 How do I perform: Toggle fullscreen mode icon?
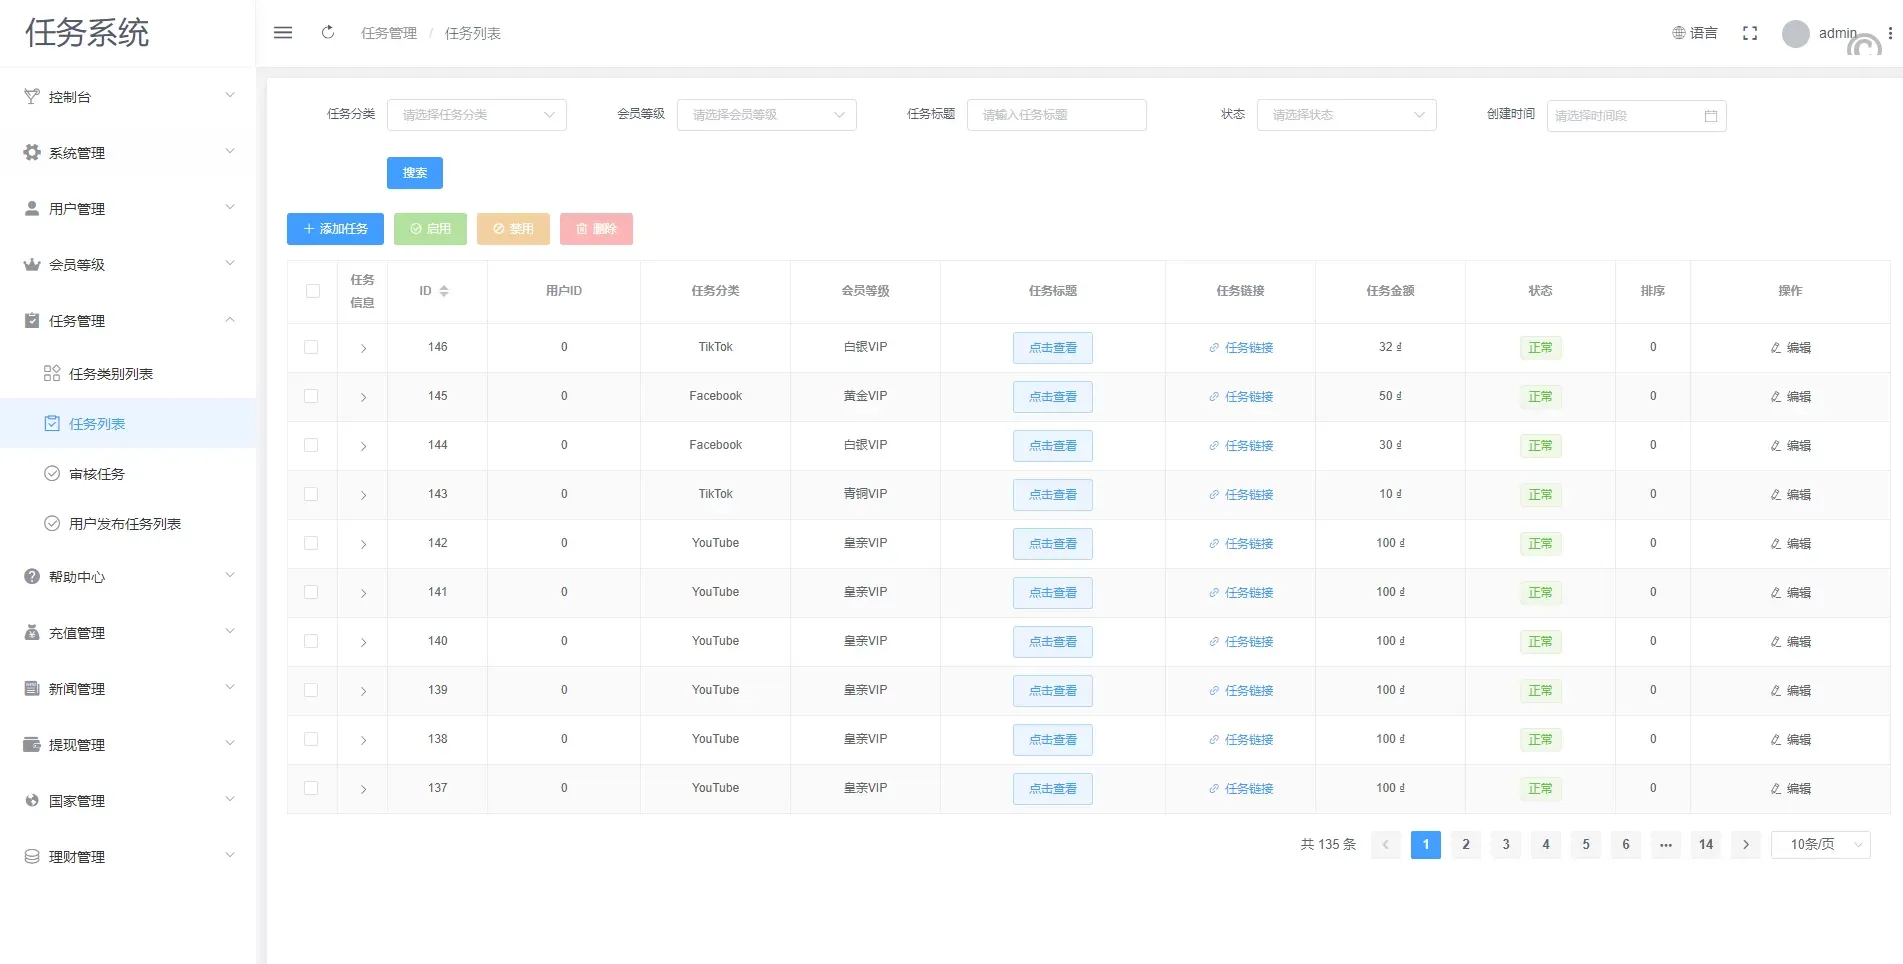coord(1749,33)
